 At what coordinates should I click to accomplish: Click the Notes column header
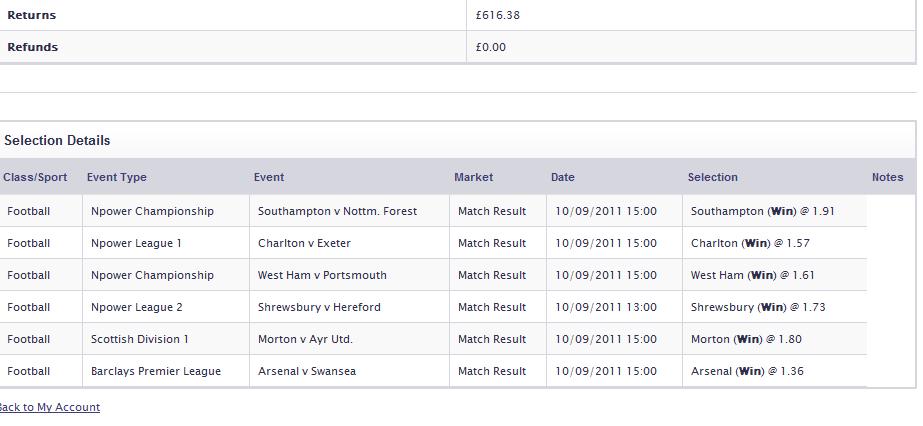point(888,177)
